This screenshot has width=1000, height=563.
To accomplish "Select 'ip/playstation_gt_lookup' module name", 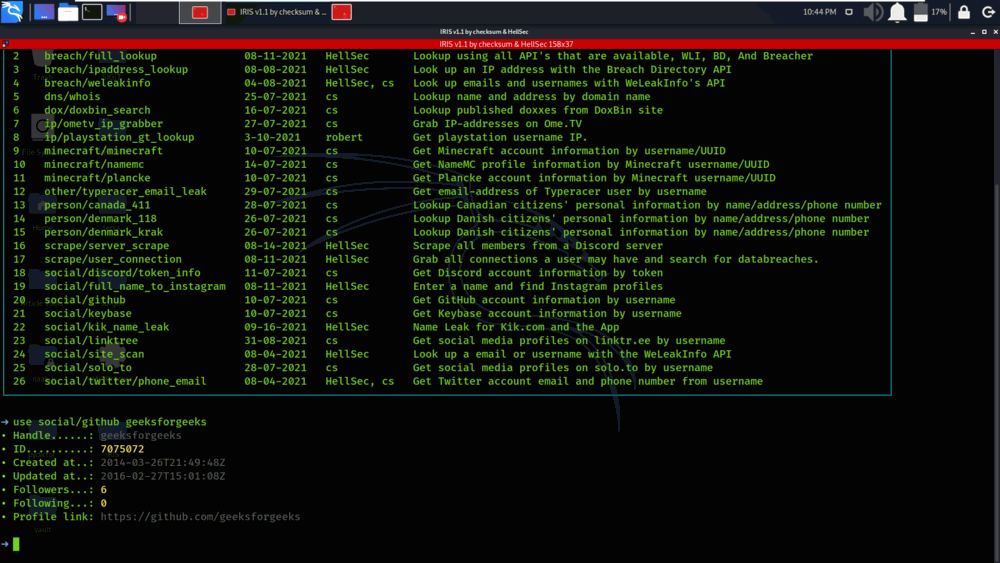I will click(119, 137).
